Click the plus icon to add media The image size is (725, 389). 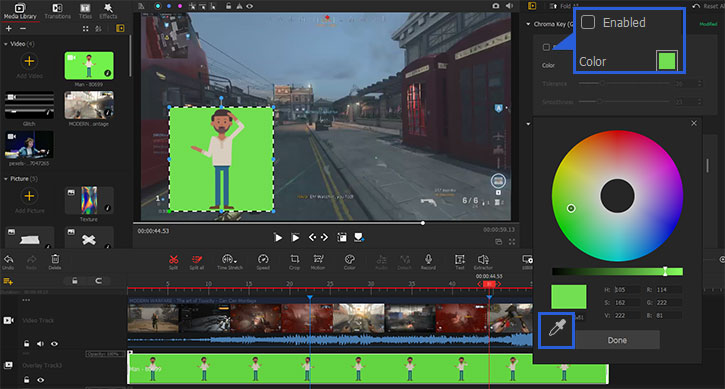tap(9, 29)
